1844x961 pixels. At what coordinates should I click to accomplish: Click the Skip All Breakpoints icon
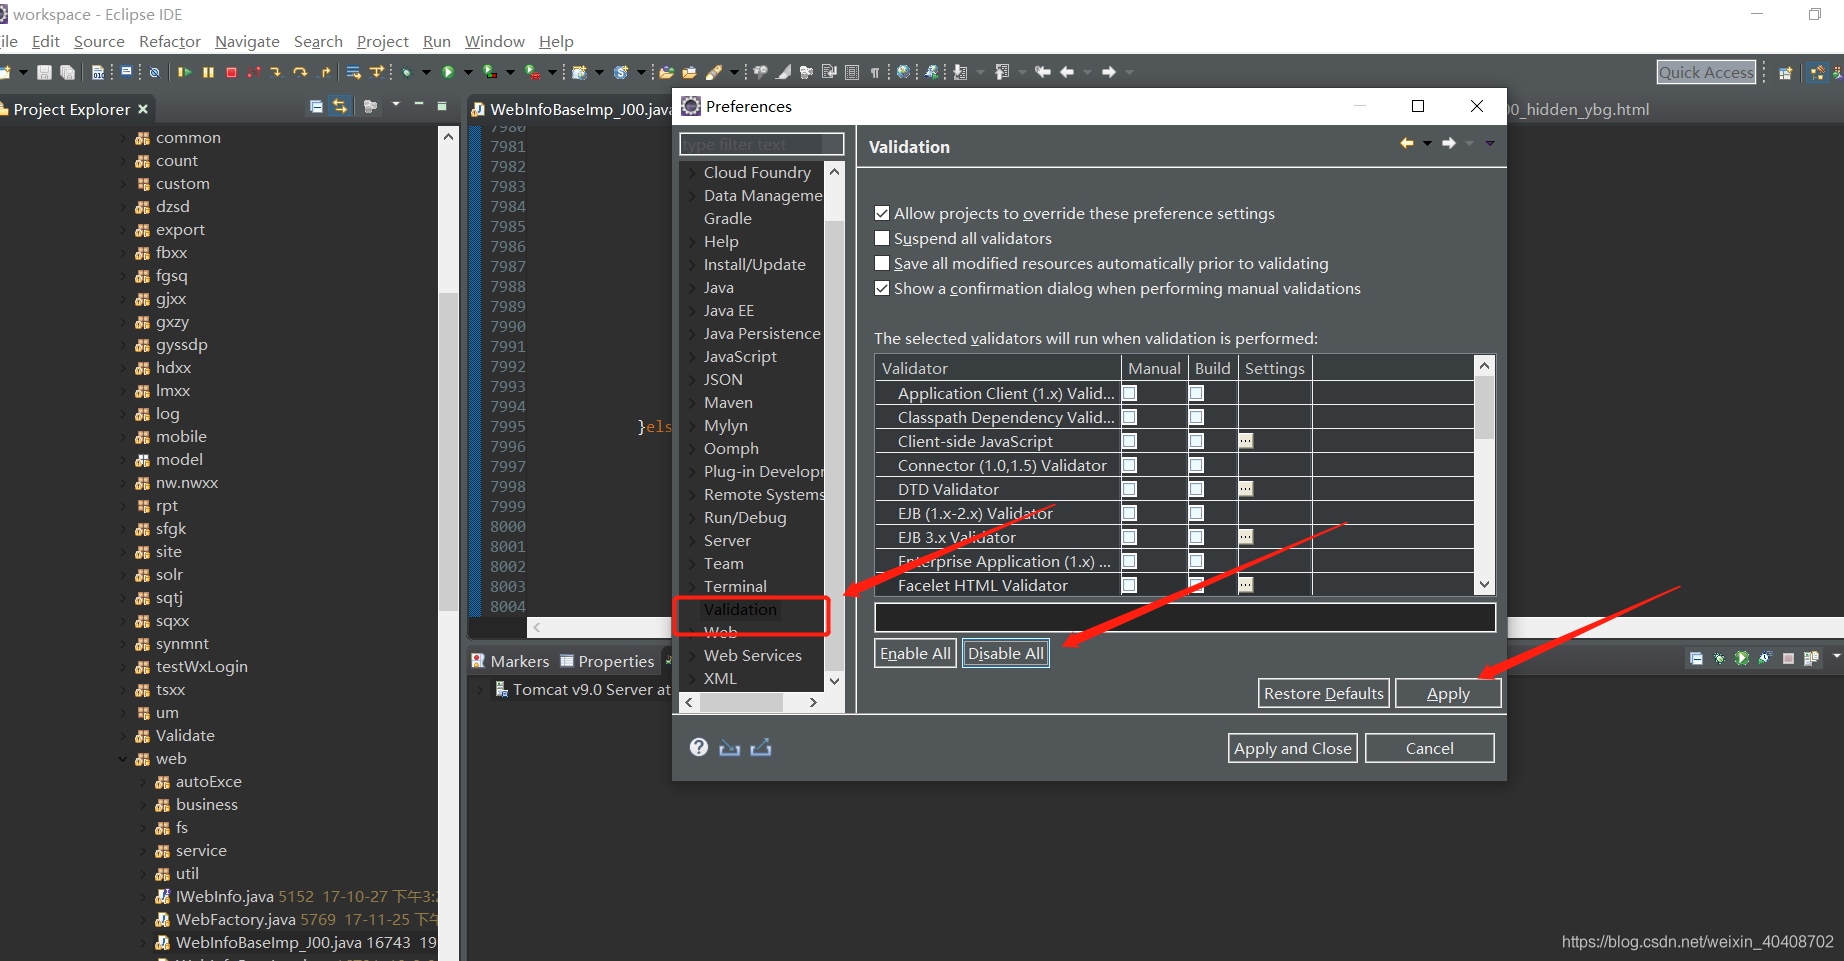coord(154,72)
